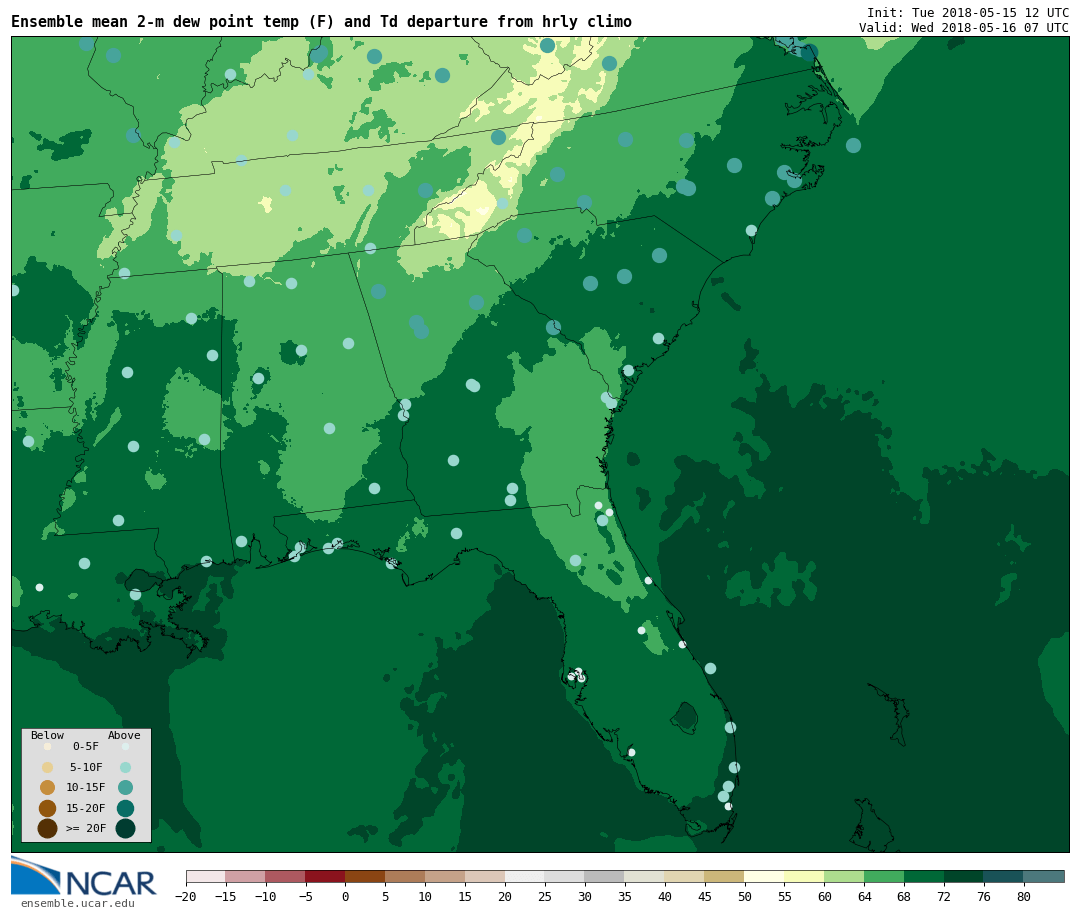Image resolution: width=1080 pixels, height=915 pixels.
Task: Click the '72' colorbar tick label
Action: coord(944,896)
